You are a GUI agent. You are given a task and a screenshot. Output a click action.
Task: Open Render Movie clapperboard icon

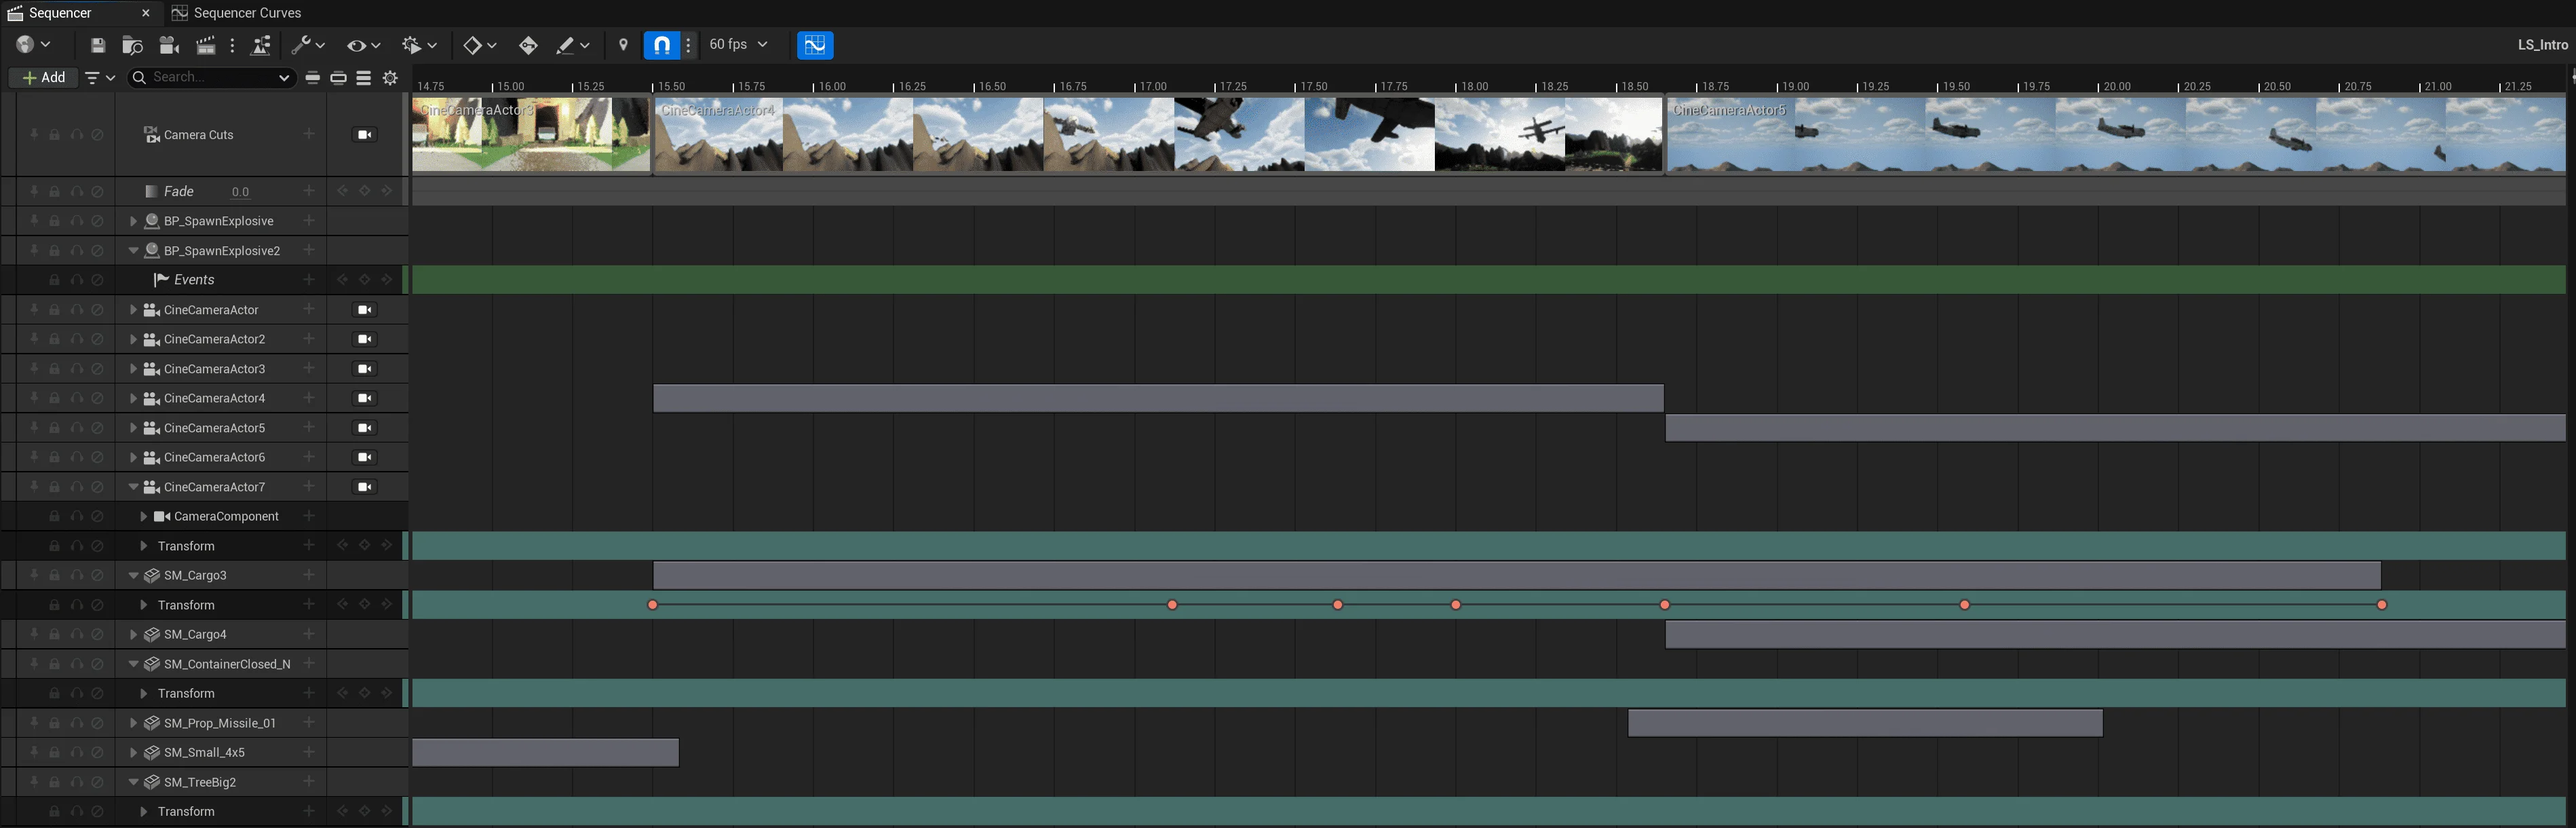click(x=206, y=45)
